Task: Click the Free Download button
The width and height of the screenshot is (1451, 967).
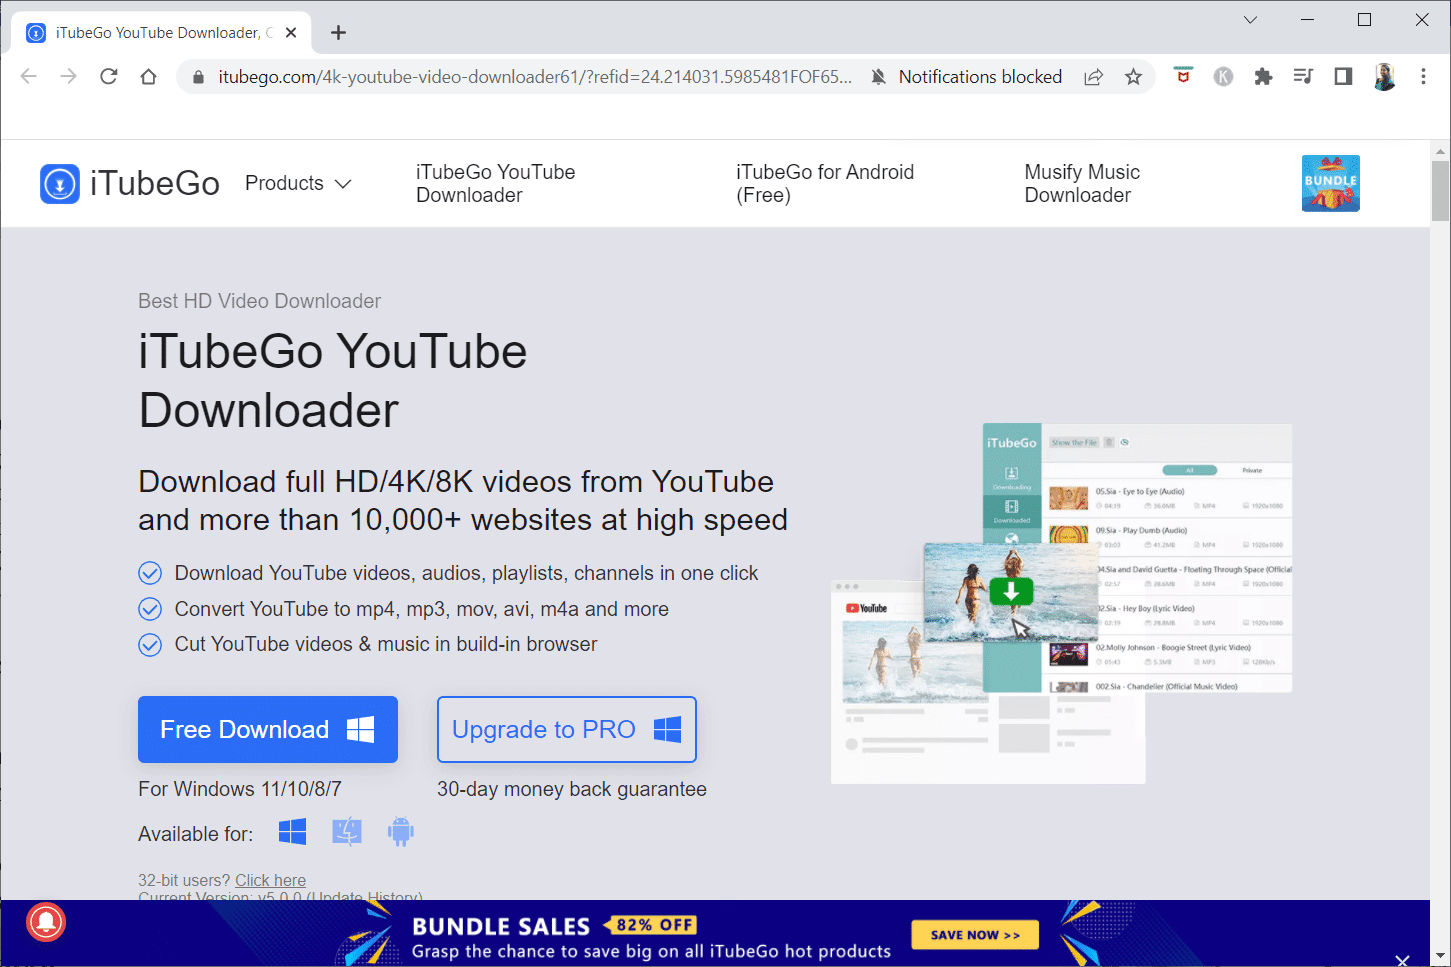Action: pos(268,729)
